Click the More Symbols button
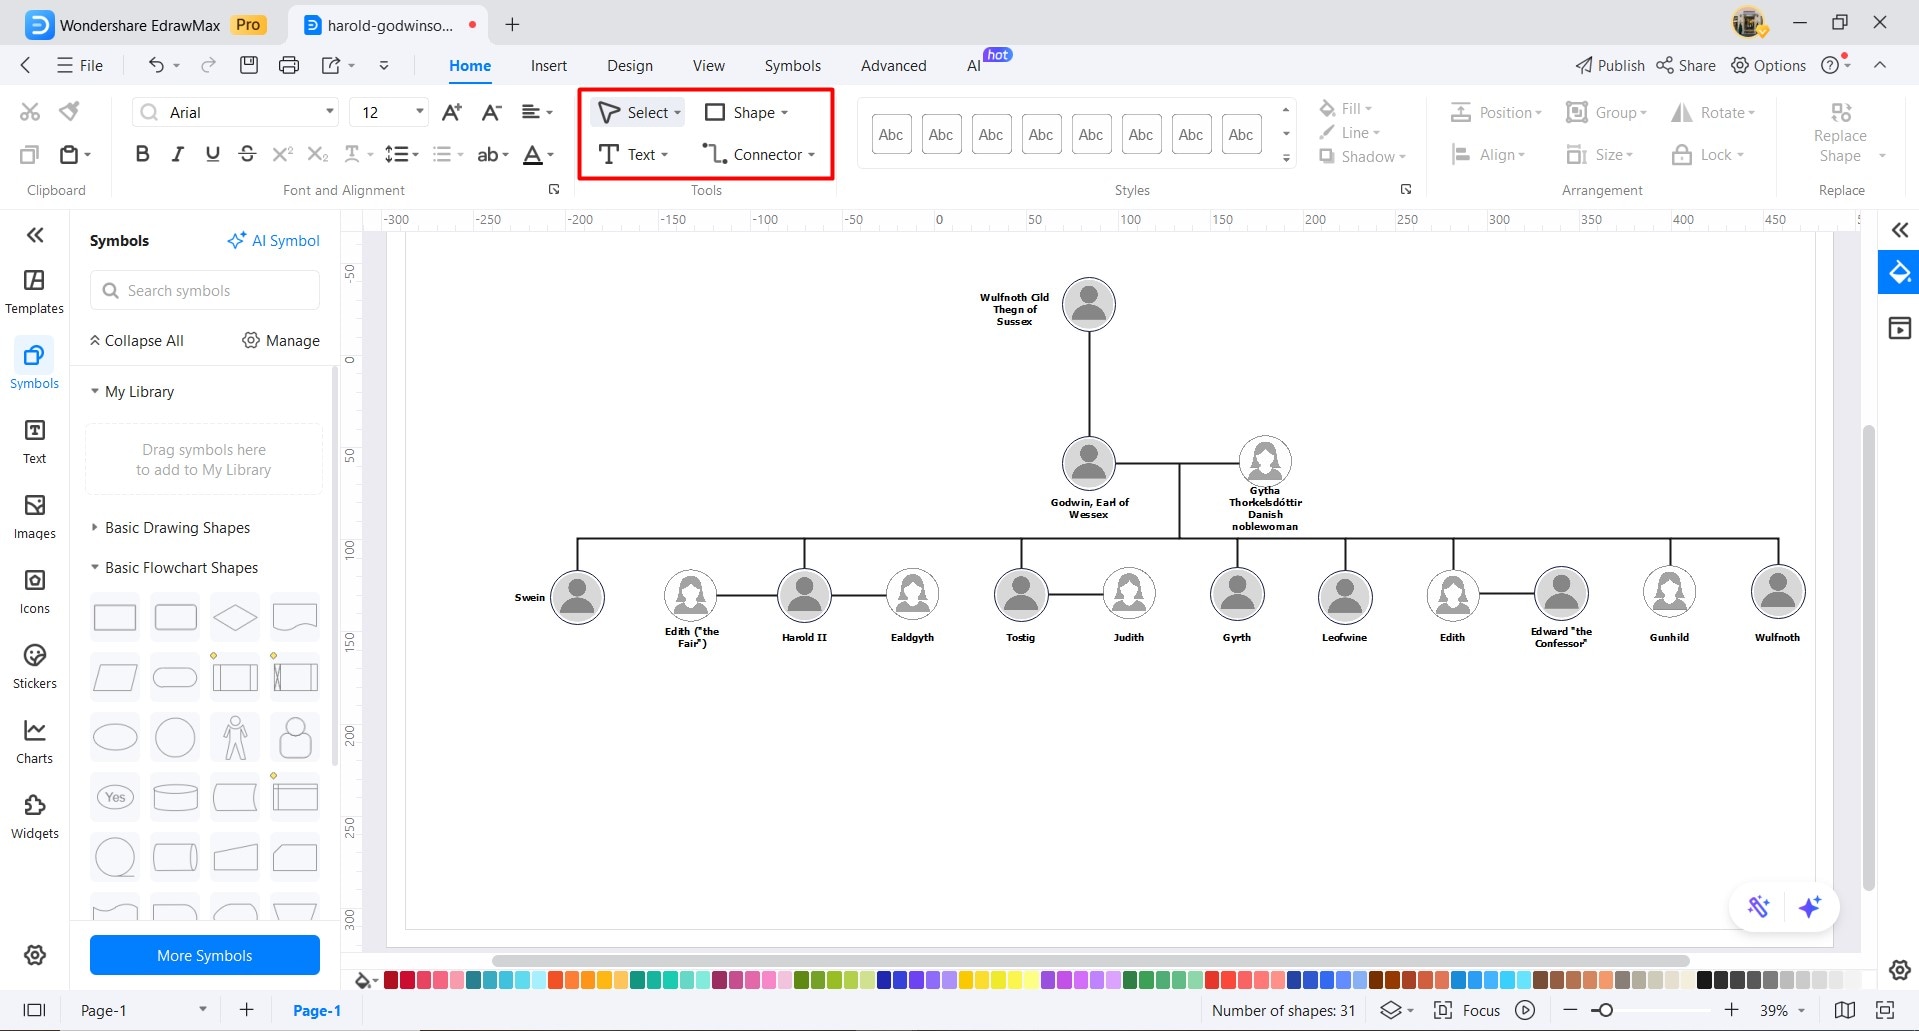Screen dimensions: 1919x1031 205,955
